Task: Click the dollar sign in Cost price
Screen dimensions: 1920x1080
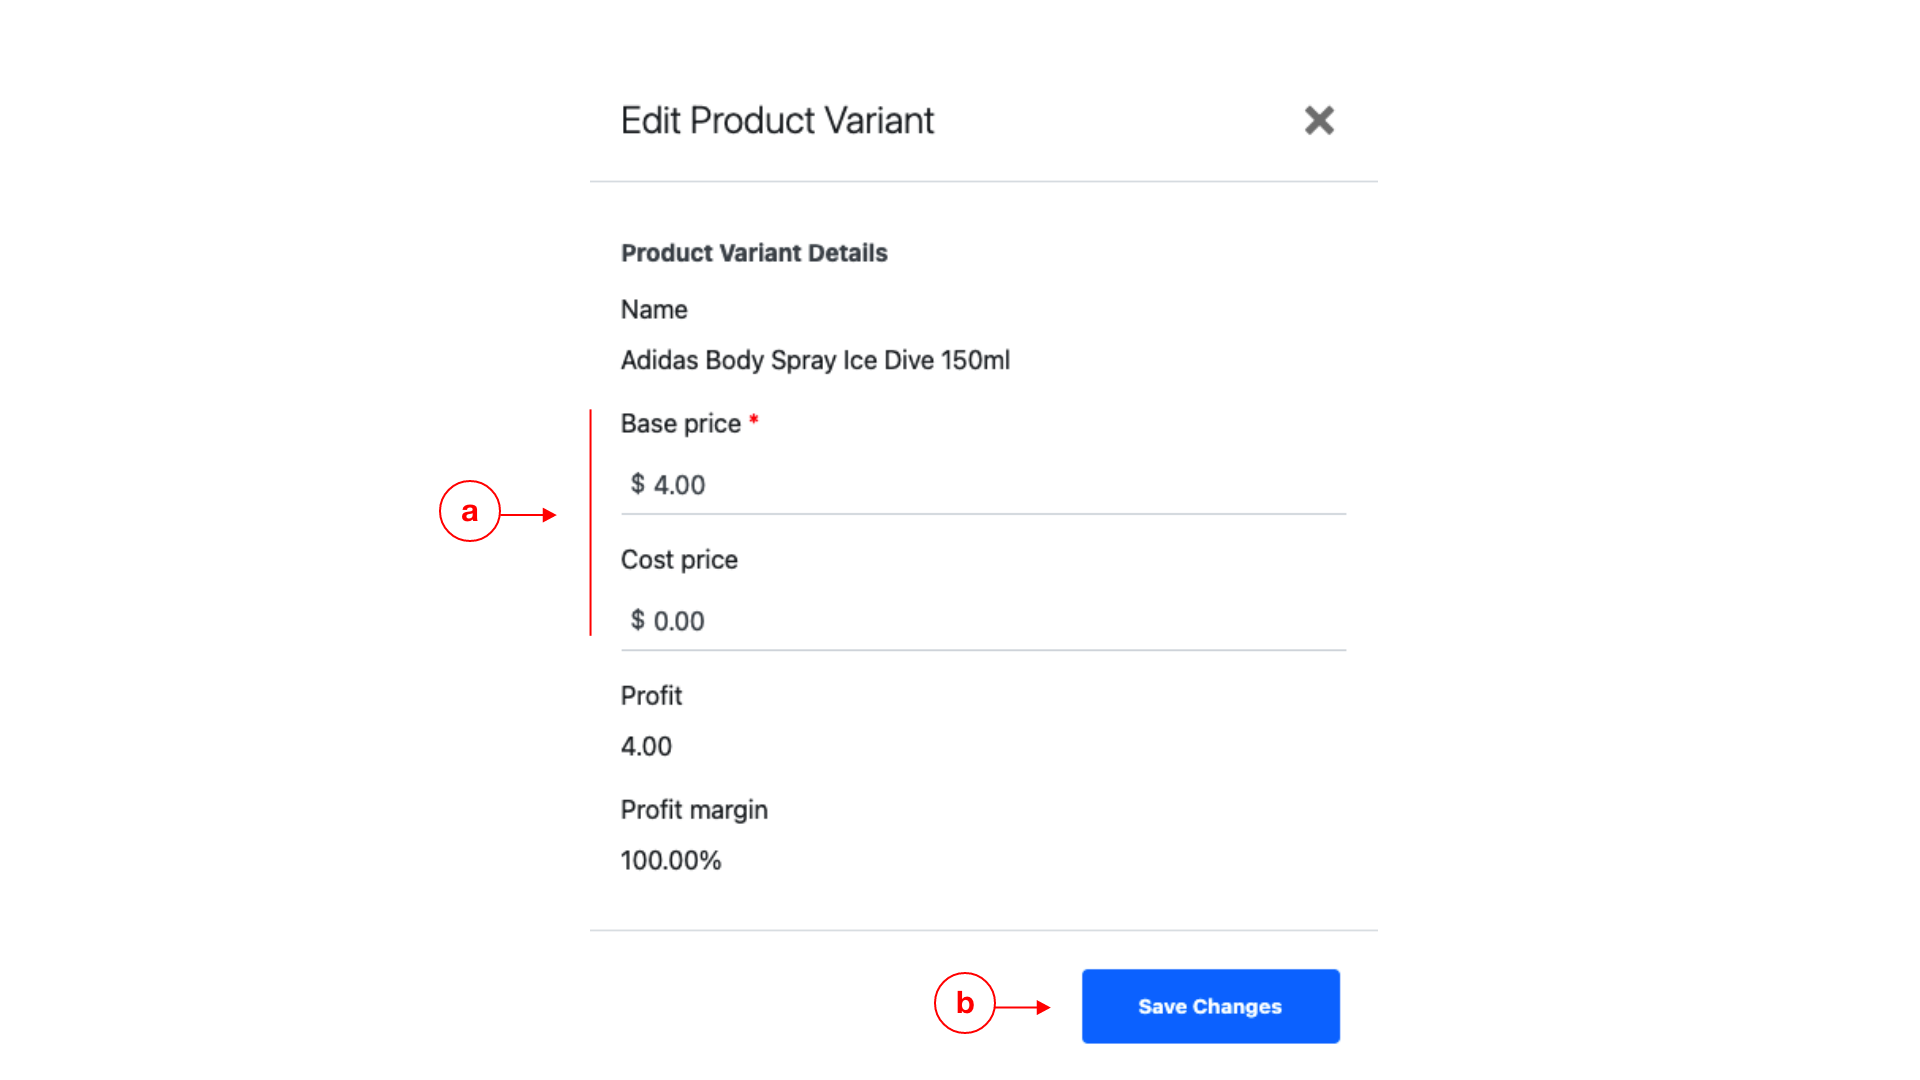Action: pos(637,620)
